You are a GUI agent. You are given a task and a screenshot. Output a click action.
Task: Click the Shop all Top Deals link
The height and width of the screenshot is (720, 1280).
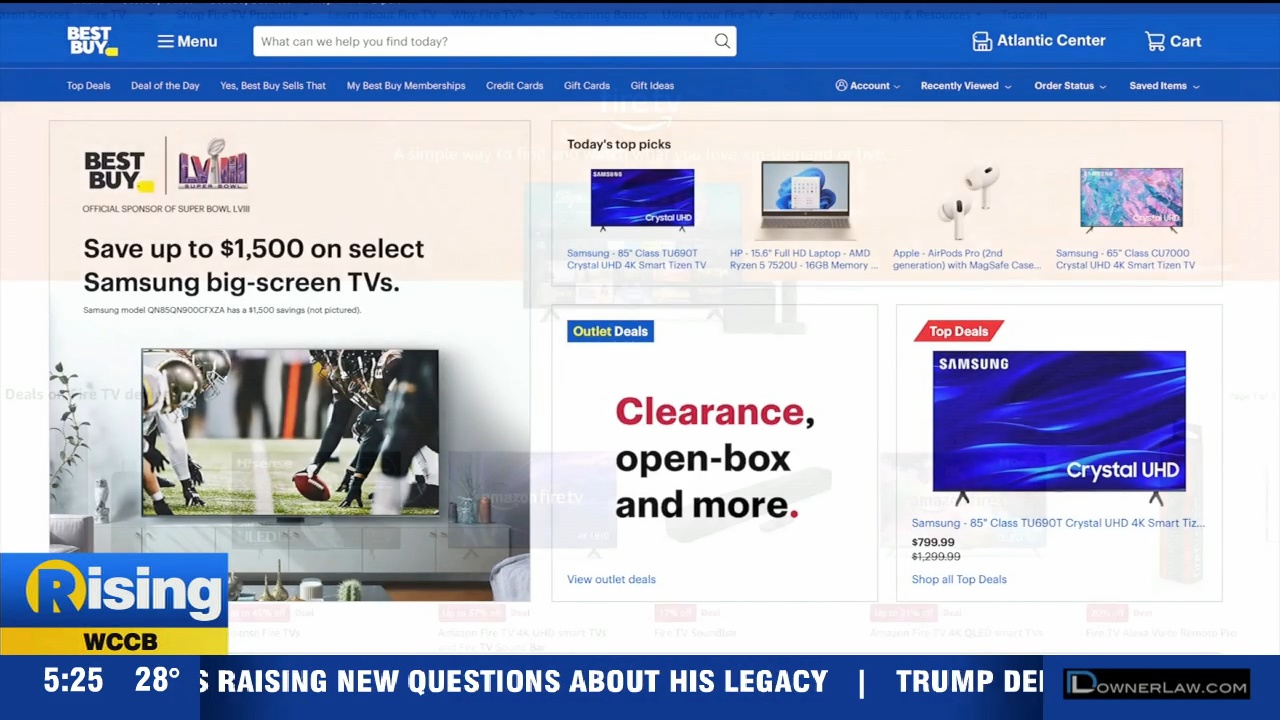pos(959,579)
